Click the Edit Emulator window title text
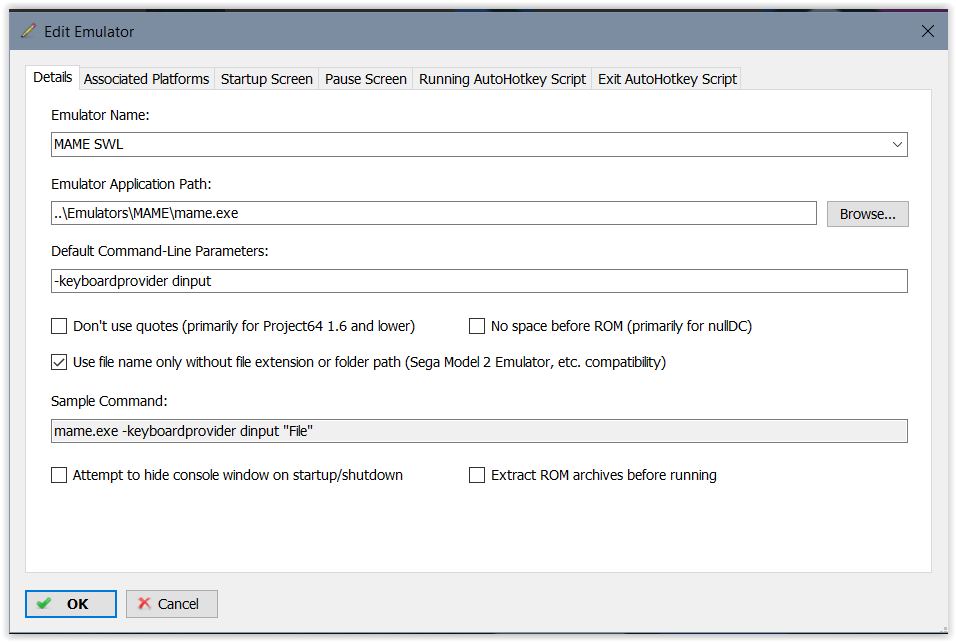Image resolution: width=956 pixels, height=642 pixels. (89, 32)
